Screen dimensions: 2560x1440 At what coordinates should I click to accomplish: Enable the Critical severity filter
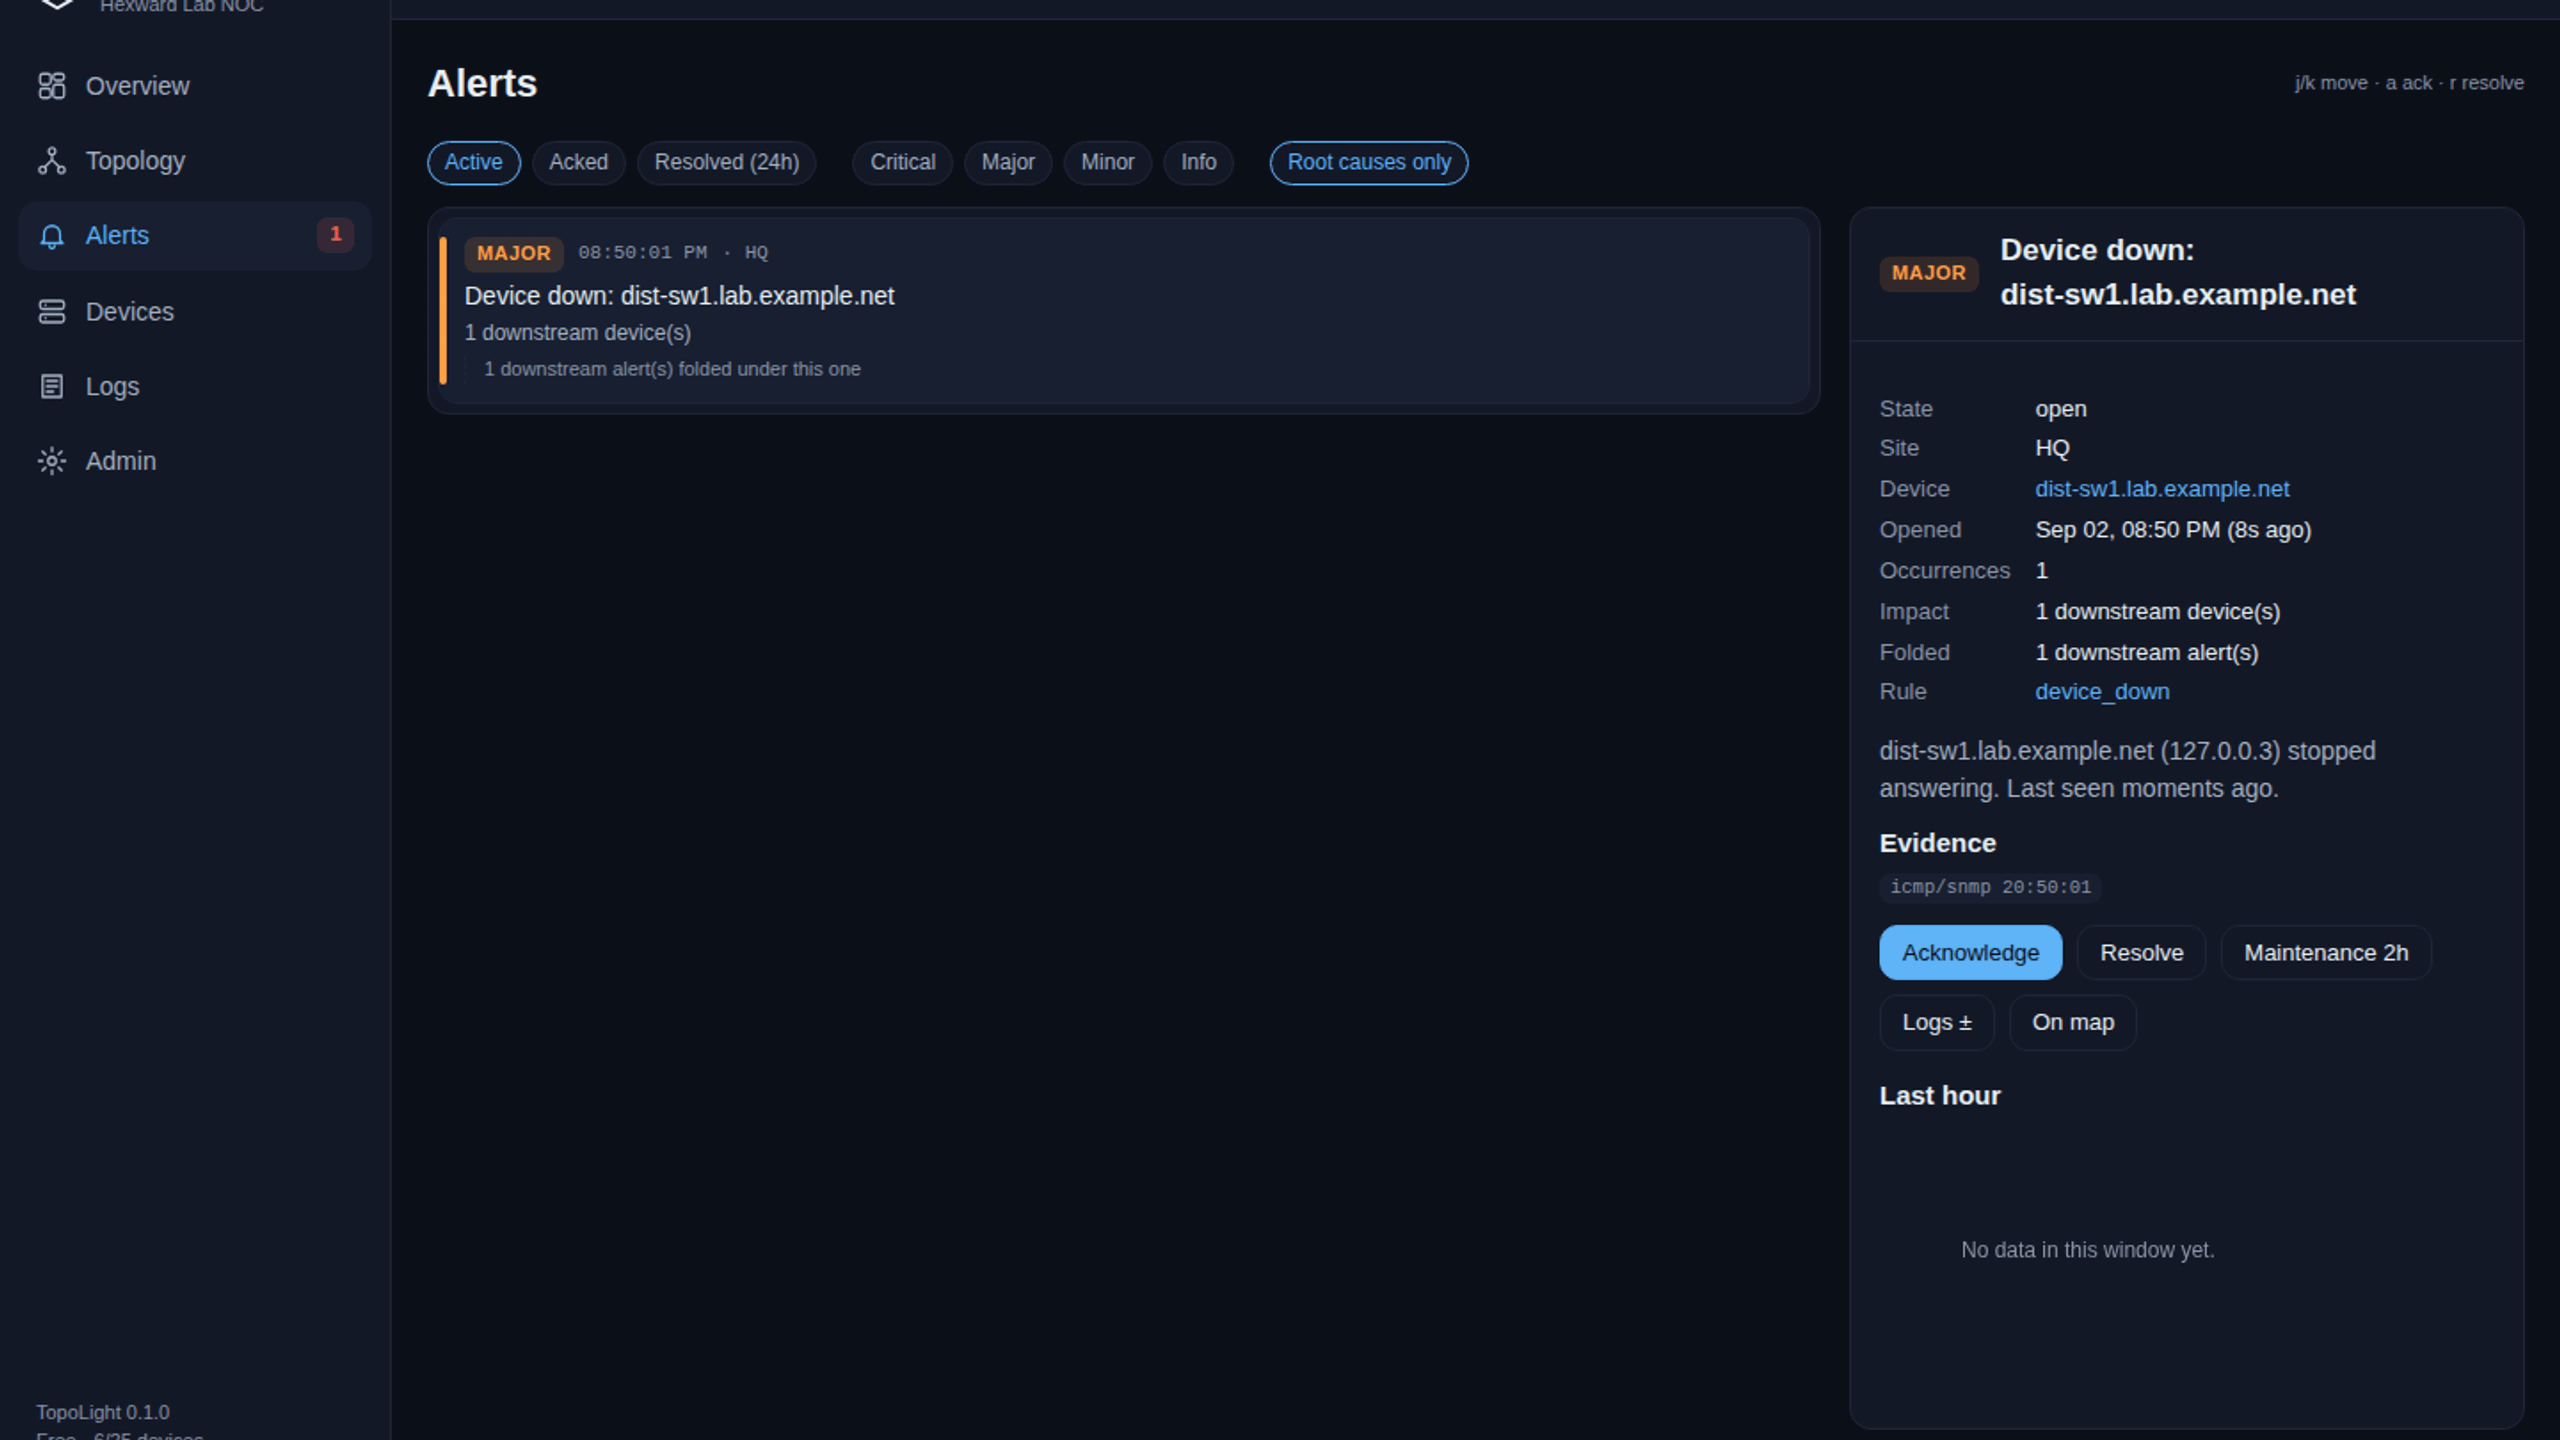click(x=902, y=163)
